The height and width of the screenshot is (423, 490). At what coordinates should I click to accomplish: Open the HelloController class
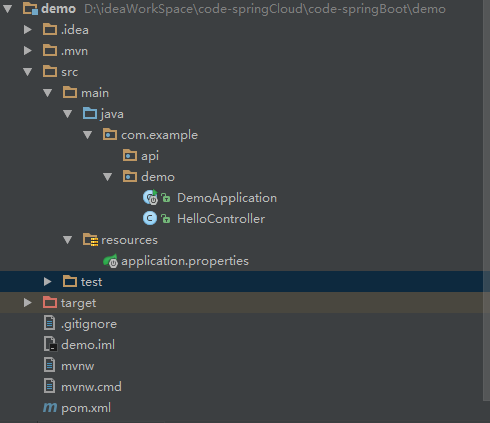(221, 219)
